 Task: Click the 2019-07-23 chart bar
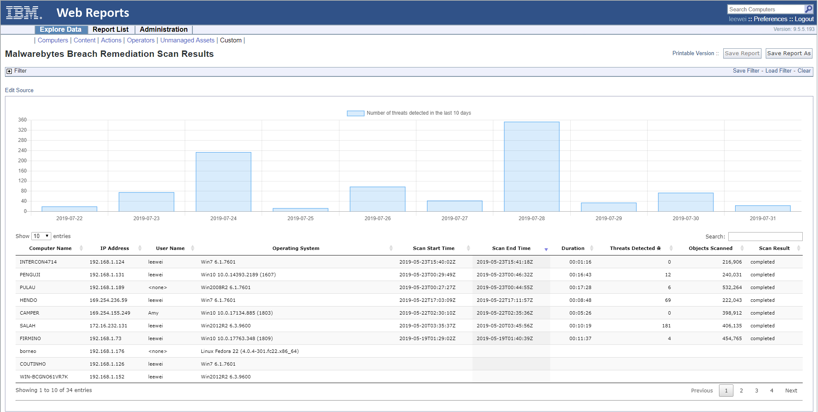[146, 202]
